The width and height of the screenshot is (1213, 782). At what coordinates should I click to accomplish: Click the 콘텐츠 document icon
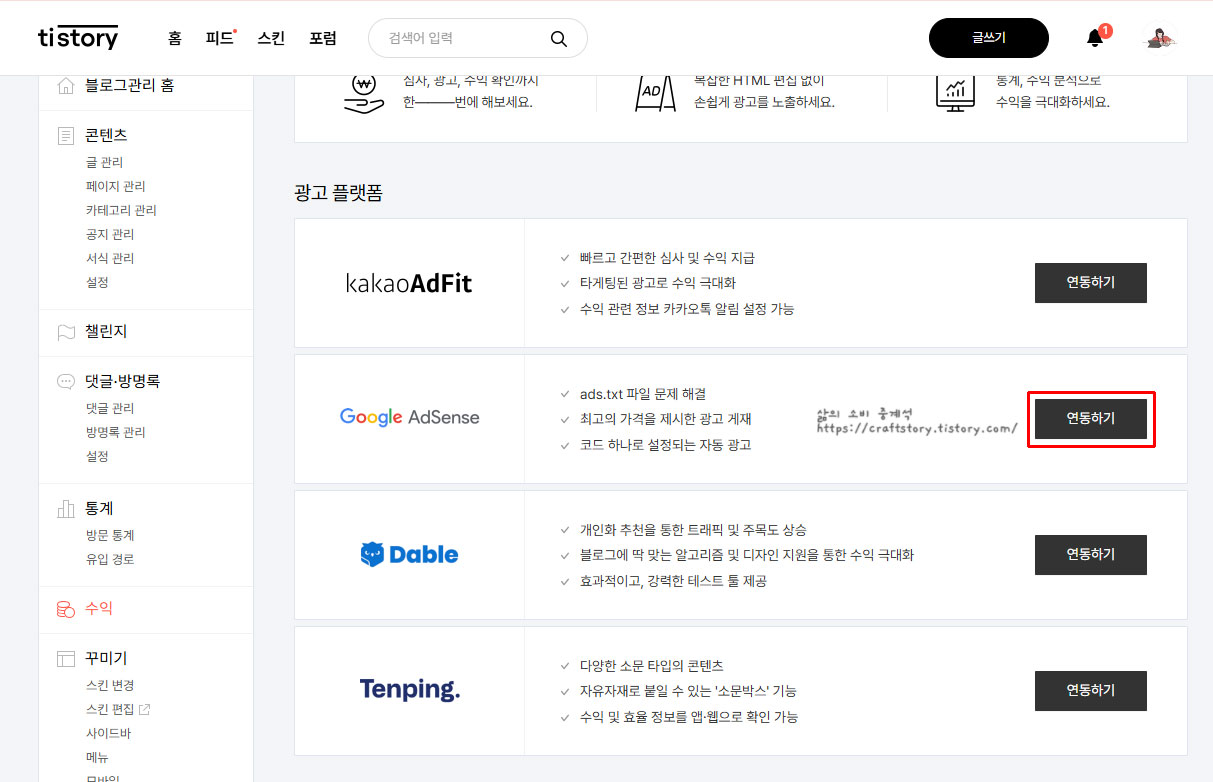point(66,135)
